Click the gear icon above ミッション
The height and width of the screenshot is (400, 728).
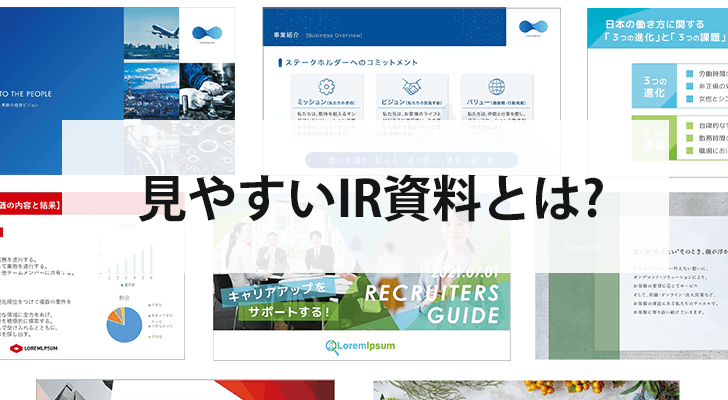point(326,87)
